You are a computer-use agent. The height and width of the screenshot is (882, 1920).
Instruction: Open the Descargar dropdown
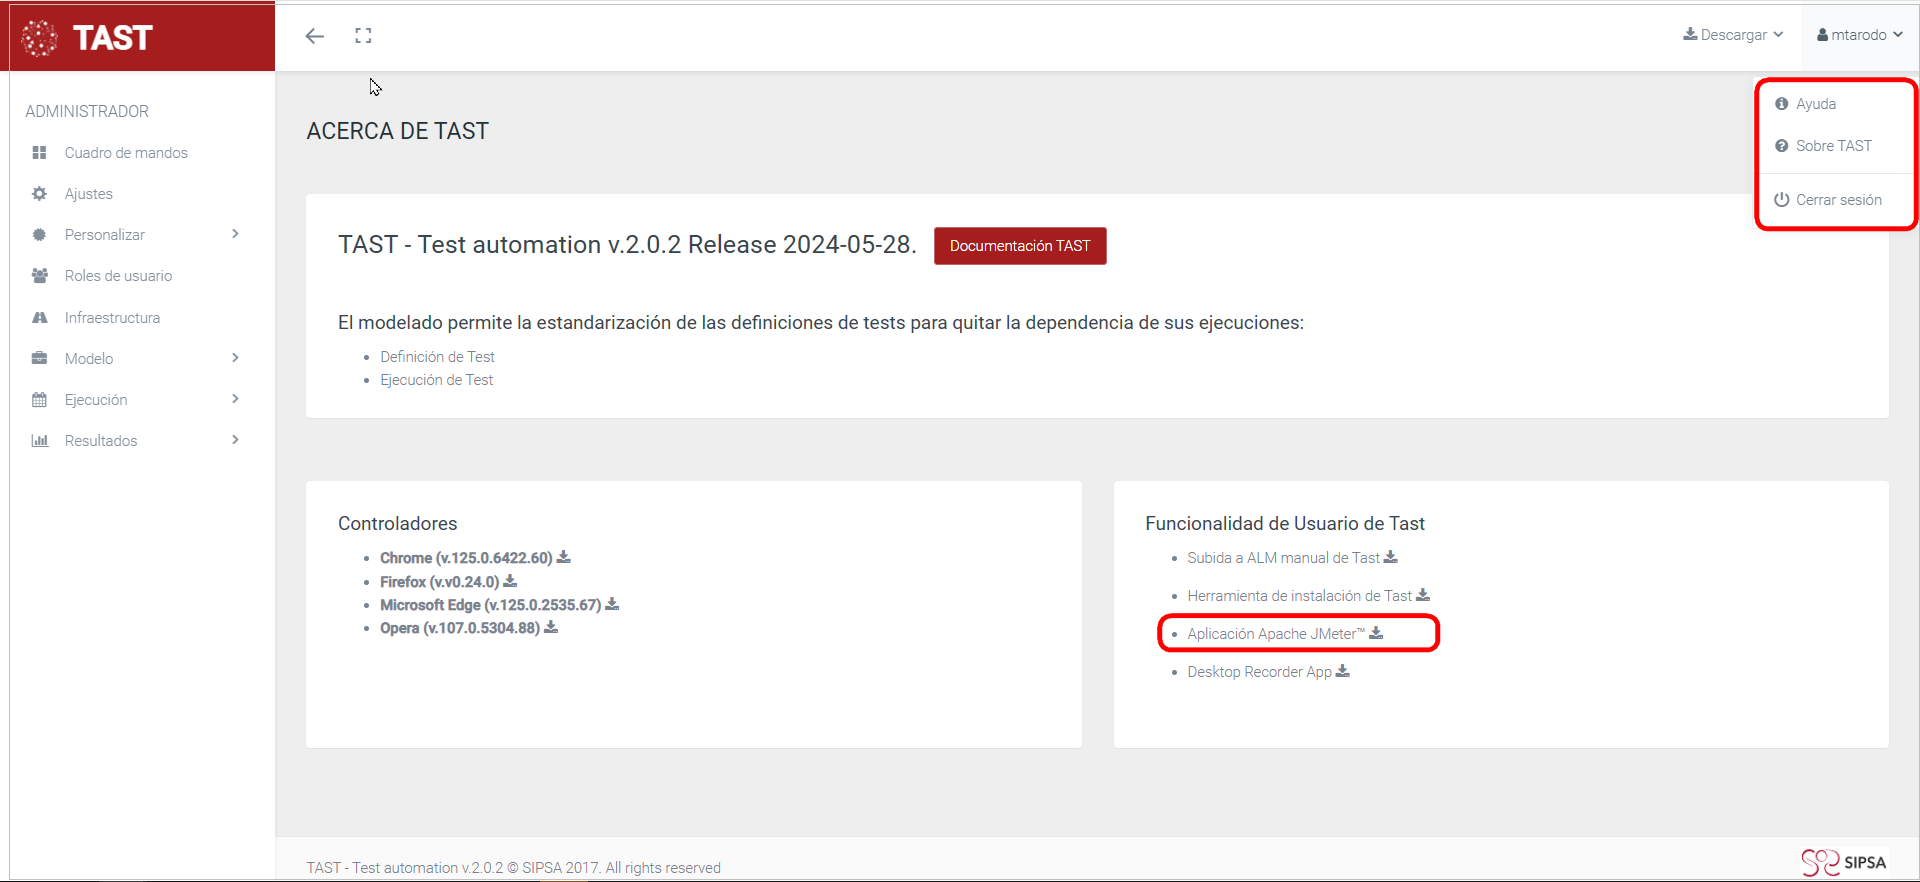pos(1733,35)
